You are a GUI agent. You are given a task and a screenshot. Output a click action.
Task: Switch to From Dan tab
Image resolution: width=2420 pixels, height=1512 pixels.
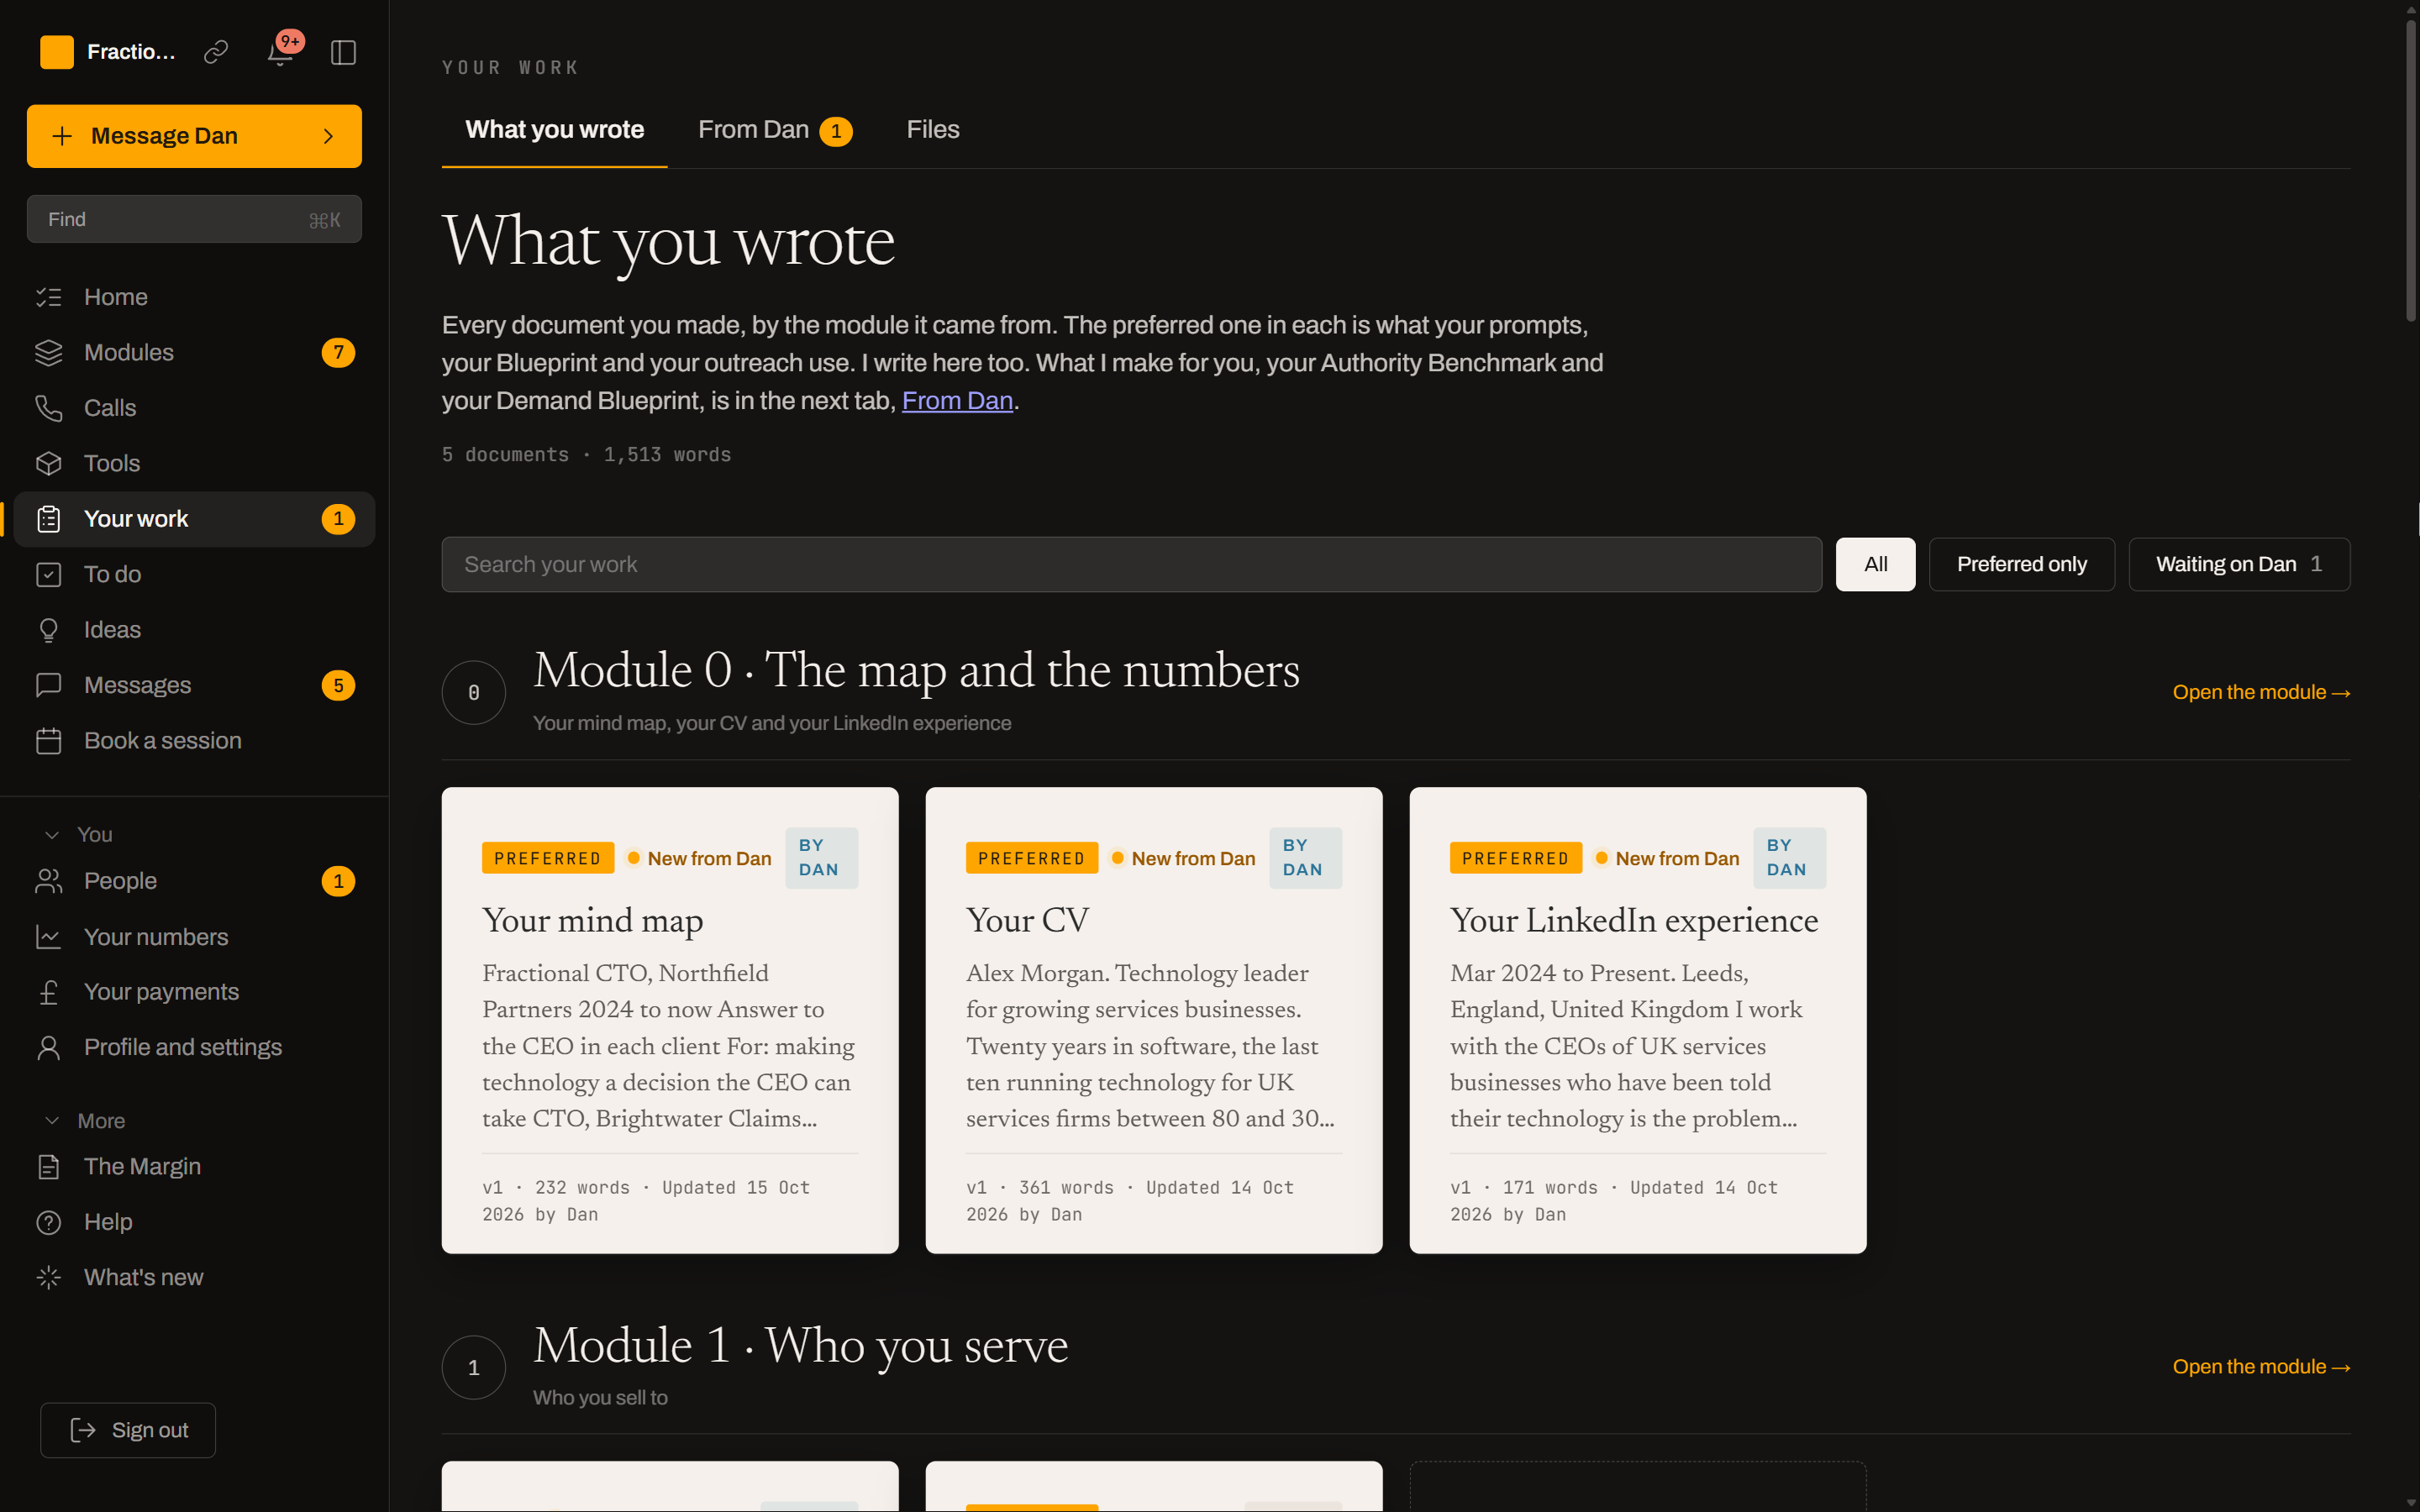coord(774,130)
